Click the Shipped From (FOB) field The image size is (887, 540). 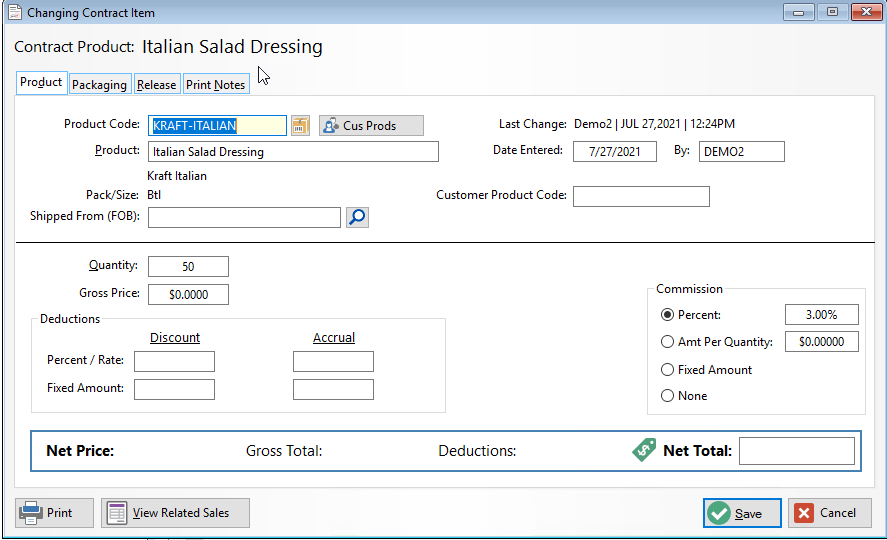[244, 217]
